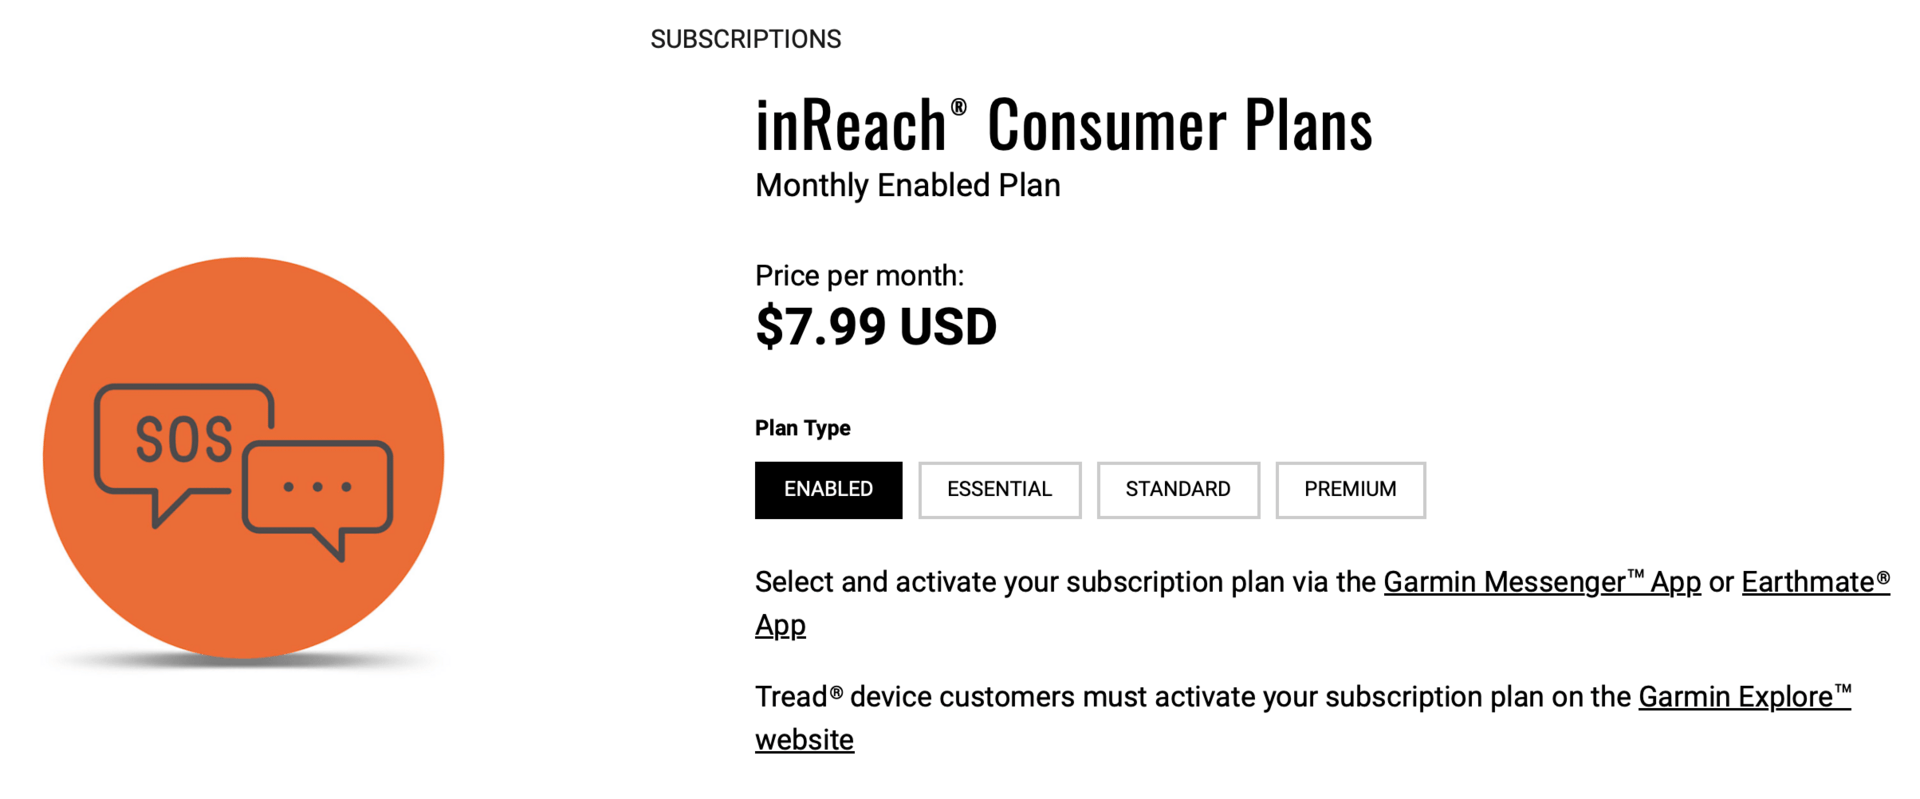Click the Plan Type label

pos(802,428)
